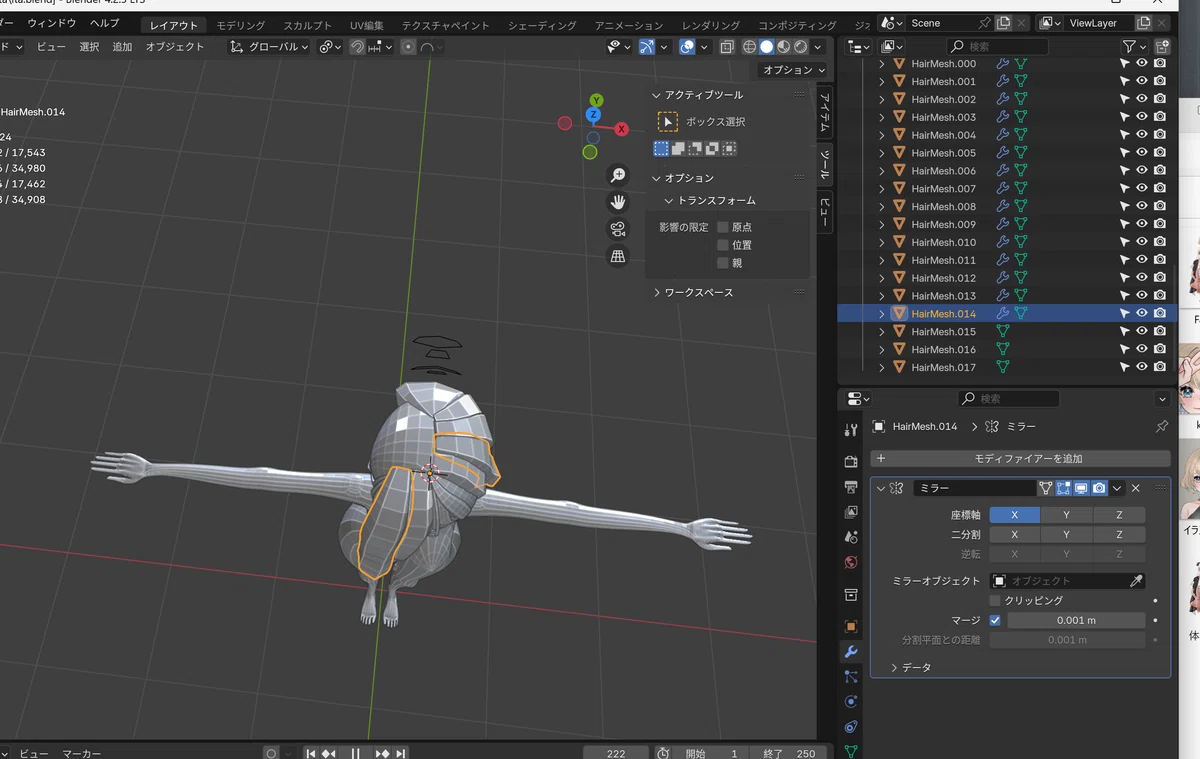
Task: Switch to rendered viewport shading
Action: coord(801,47)
